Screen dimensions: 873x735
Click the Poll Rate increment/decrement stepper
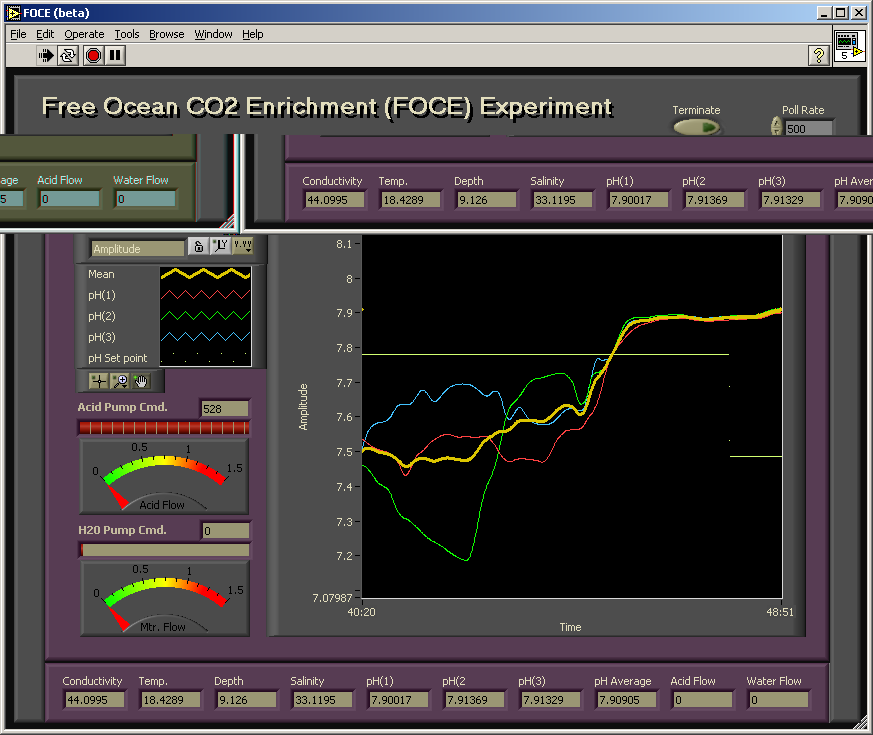pyautogui.click(x=776, y=126)
